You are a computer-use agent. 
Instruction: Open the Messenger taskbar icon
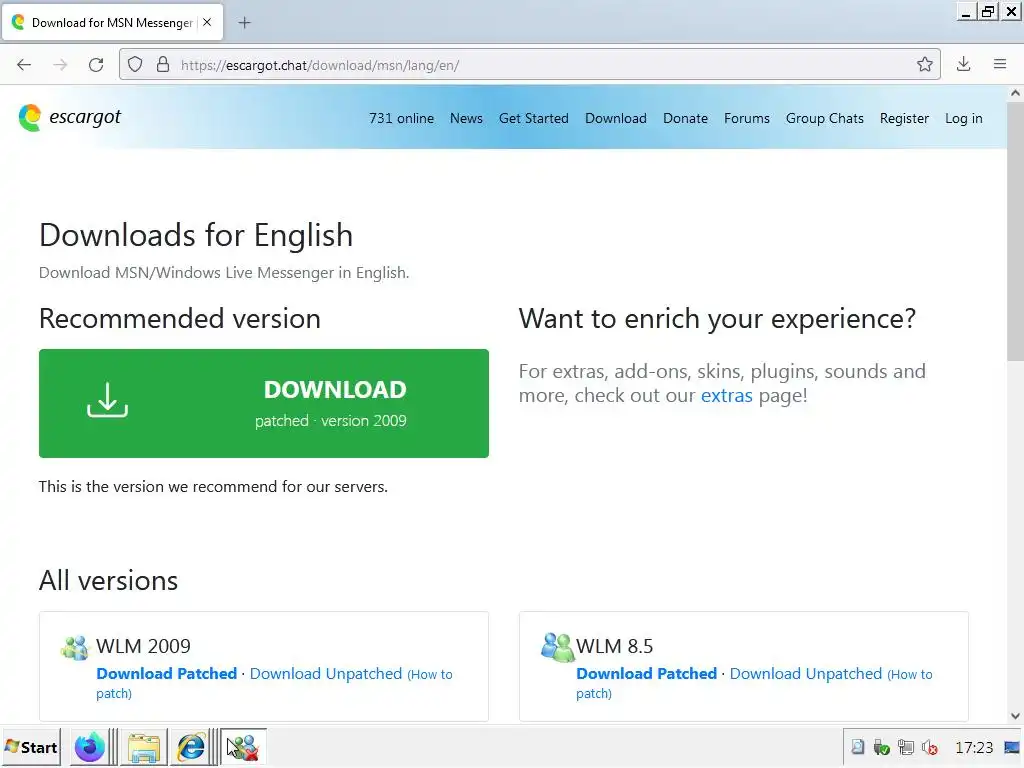[x=244, y=747]
